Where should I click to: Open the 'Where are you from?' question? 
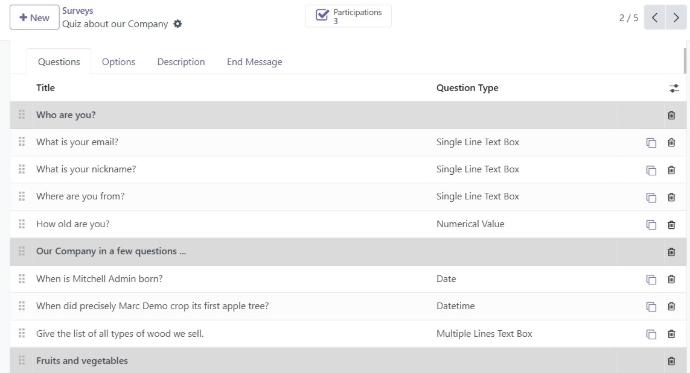pos(80,197)
